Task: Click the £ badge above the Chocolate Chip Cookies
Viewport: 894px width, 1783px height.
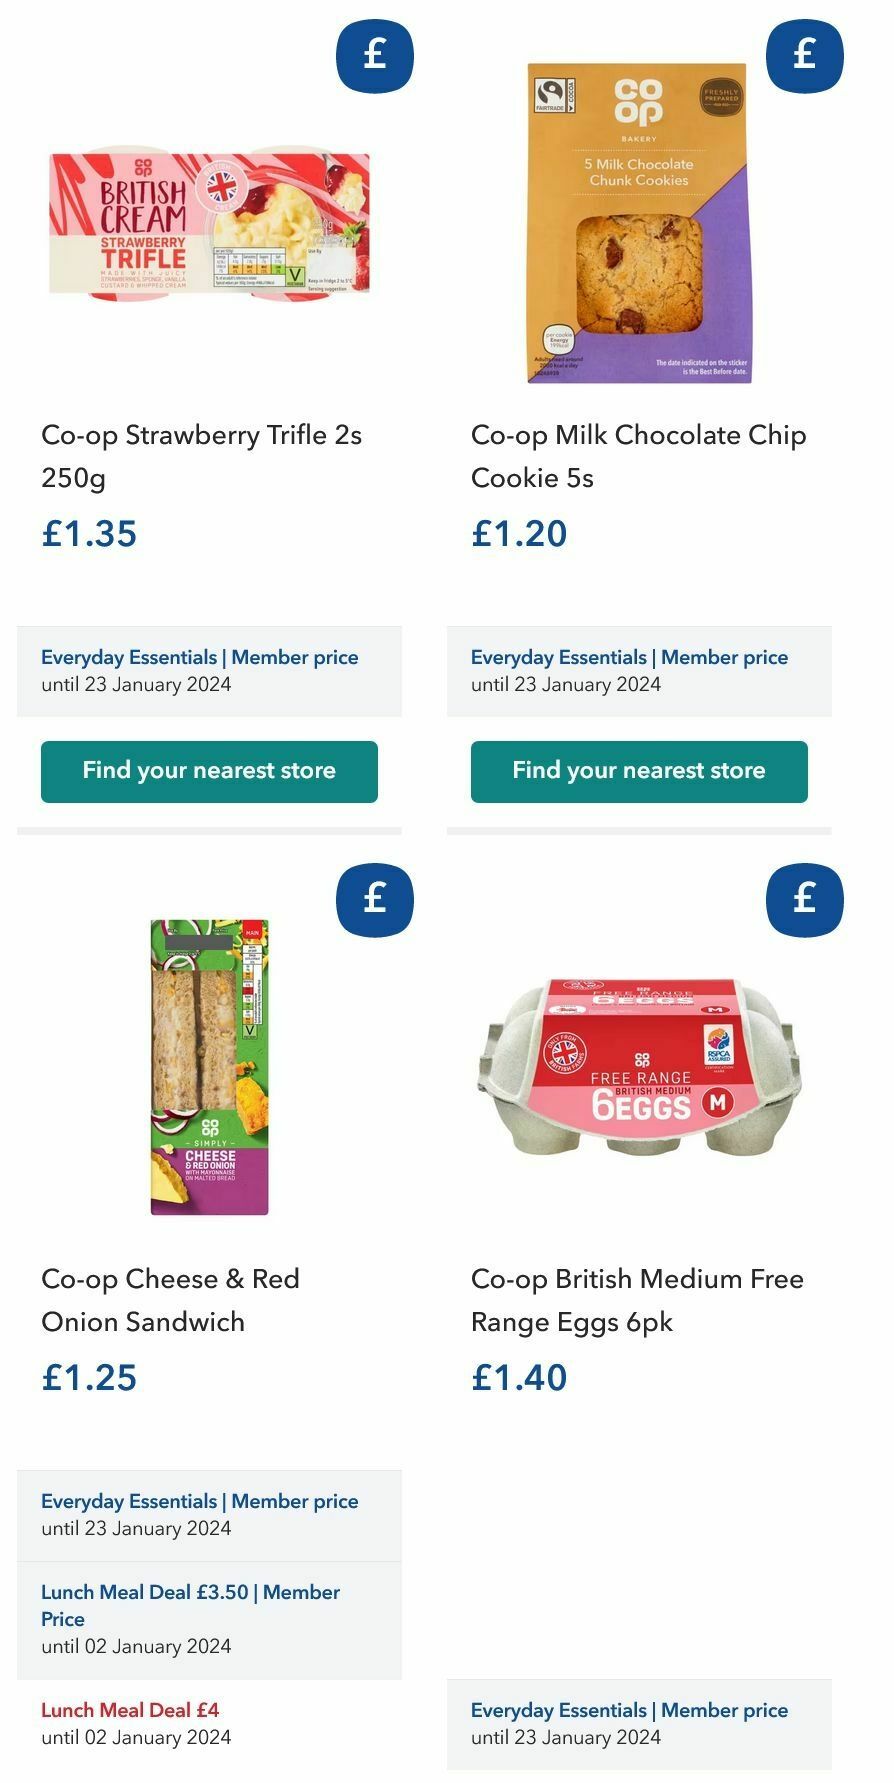Action: [805, 57]
